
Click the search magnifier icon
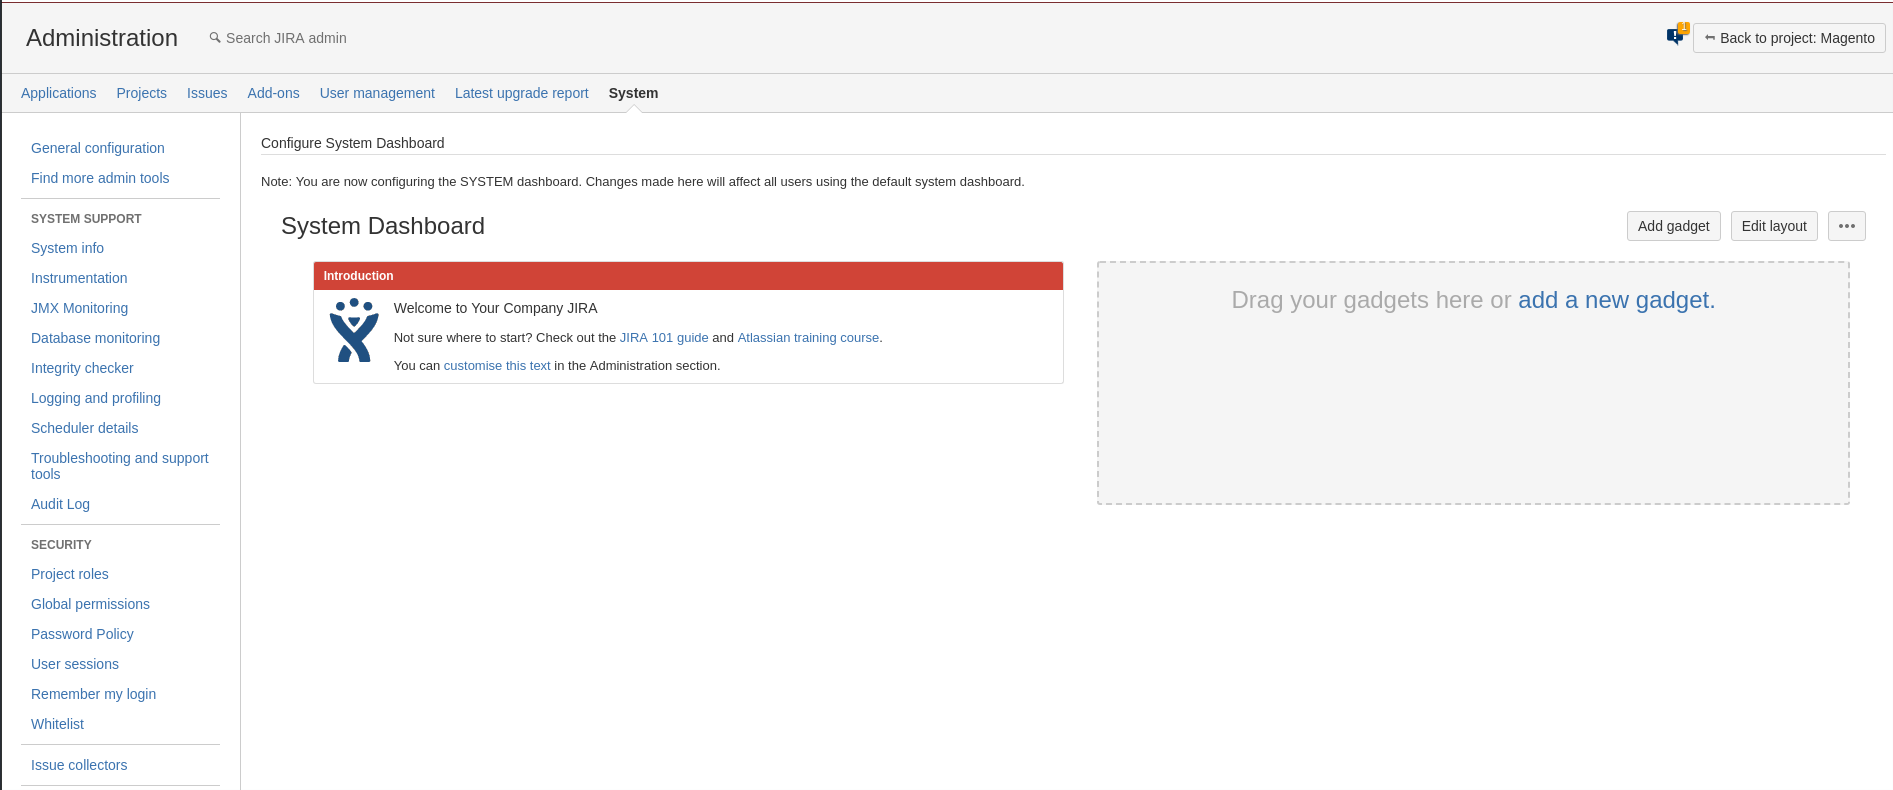click(215, 38)
